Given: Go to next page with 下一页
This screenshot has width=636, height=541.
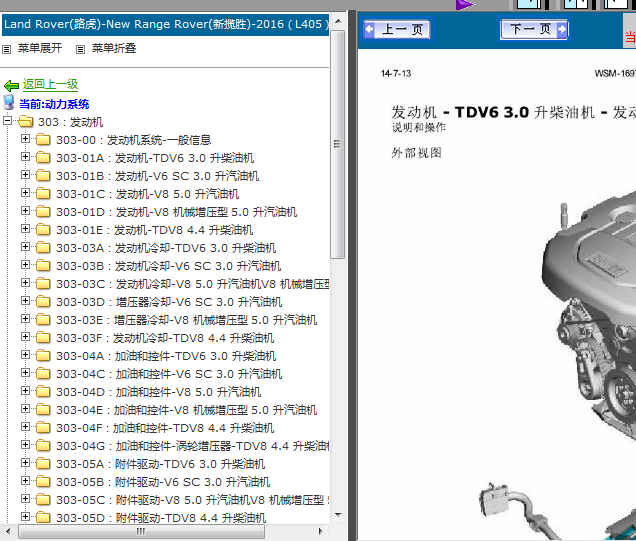Looking at the screenshot, I should [x=534, y=29].
